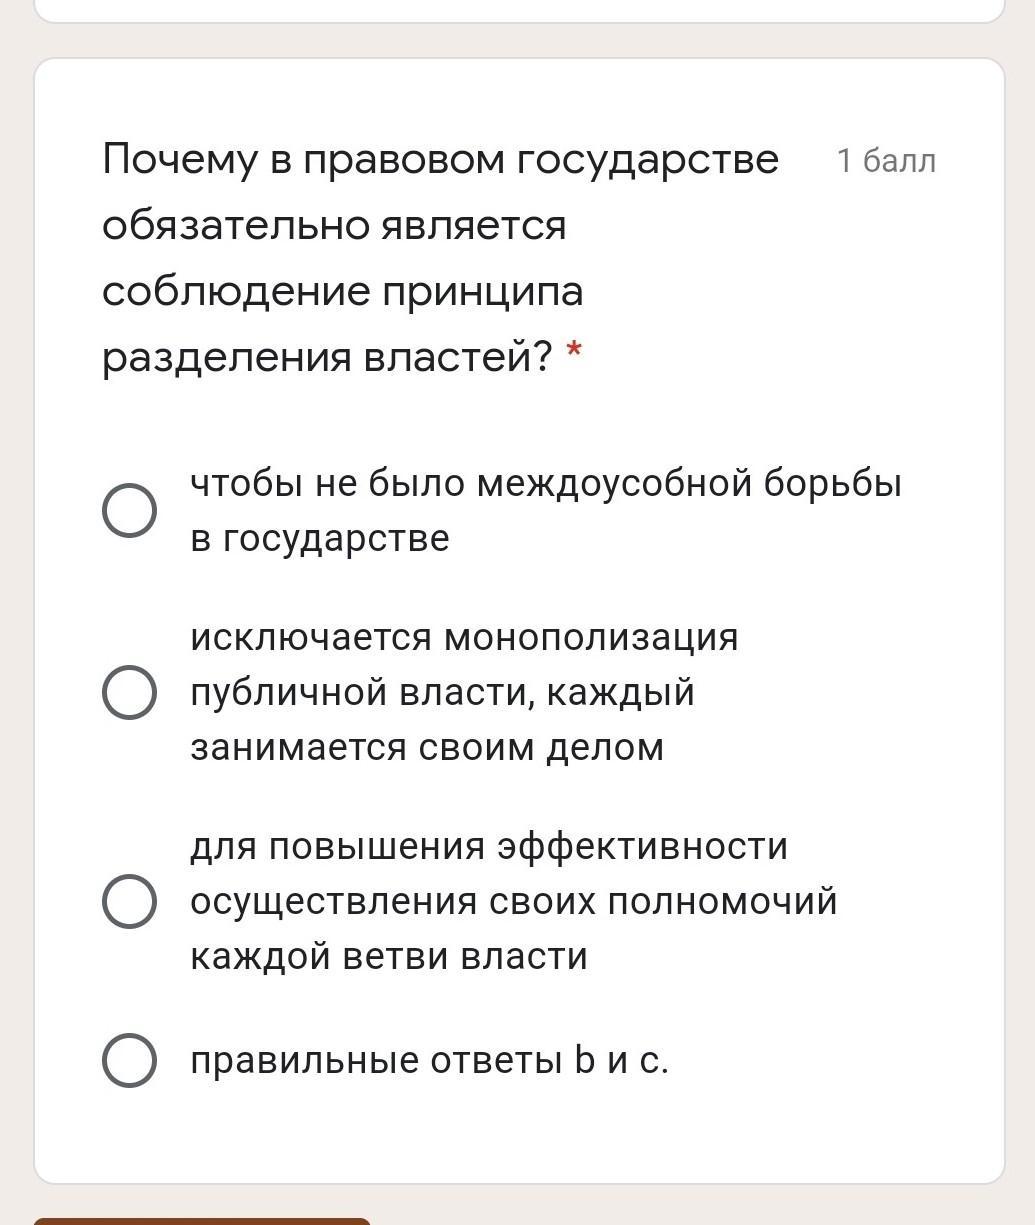Screen dimensions: 1035x1225
Task: Choose radio "исключается монополизация публичной власти"
Action: (x=129, y=692)
